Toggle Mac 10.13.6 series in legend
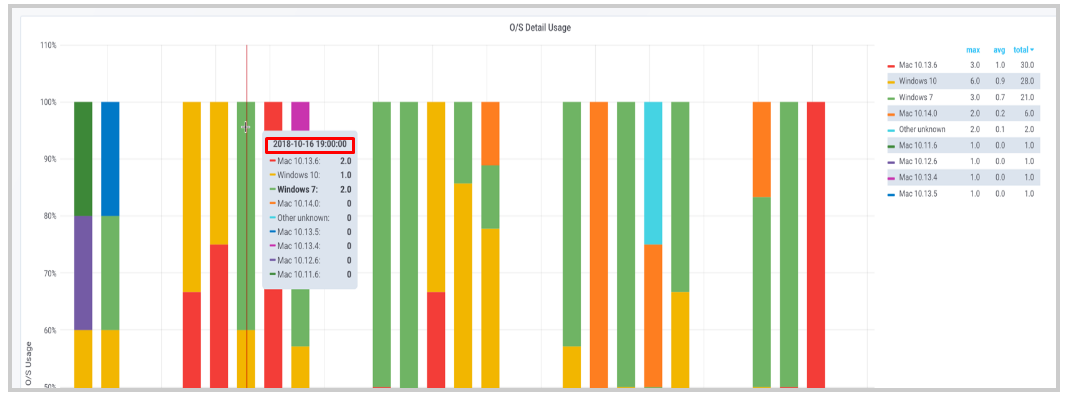 (921, 65)
